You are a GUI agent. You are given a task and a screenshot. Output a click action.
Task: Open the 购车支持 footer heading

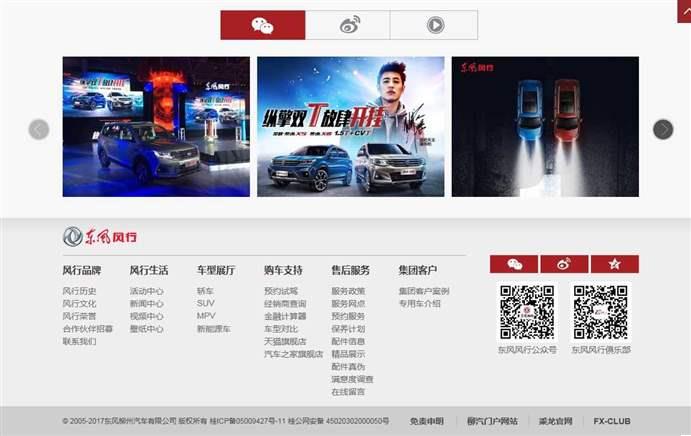tap(283, 270)
